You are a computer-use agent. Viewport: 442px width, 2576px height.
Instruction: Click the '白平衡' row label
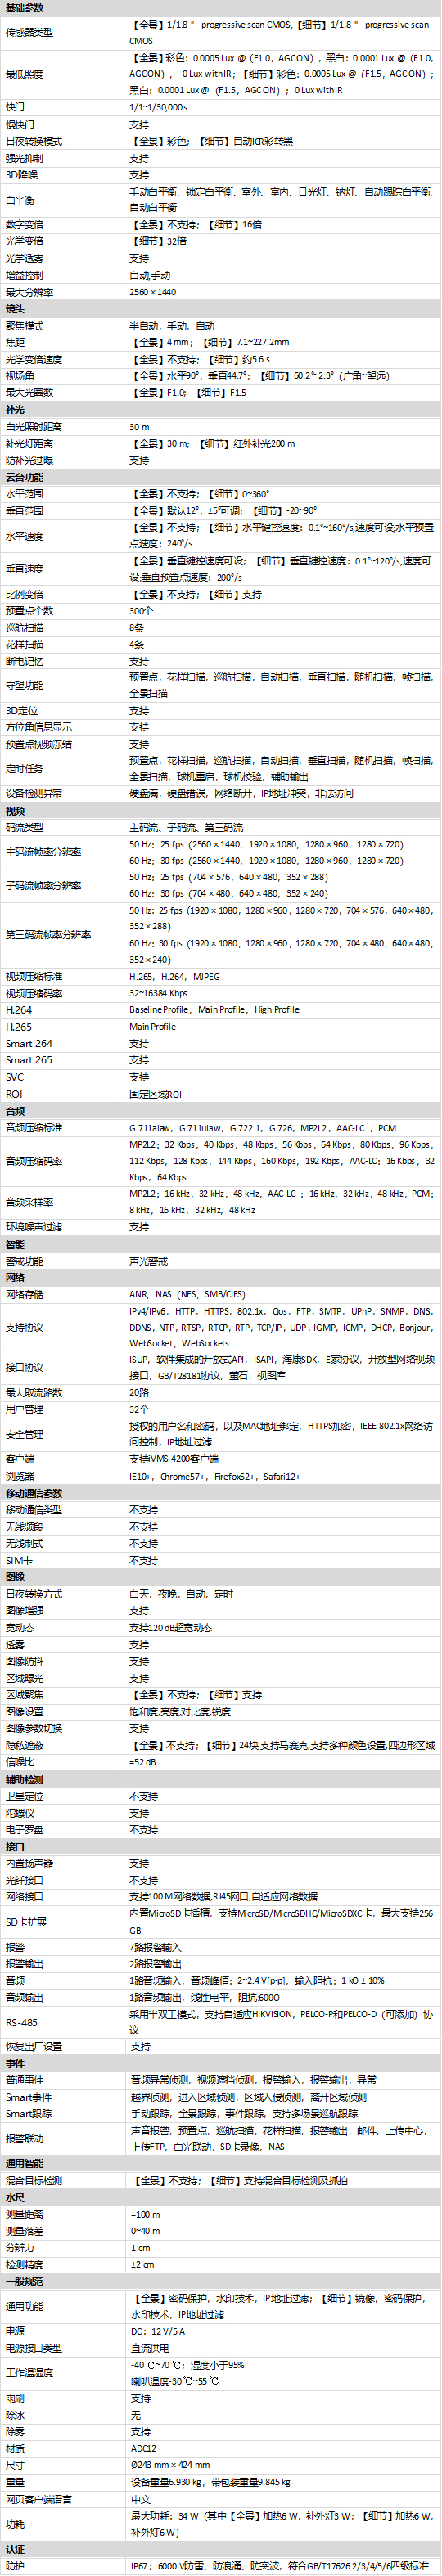(x=20, y=200)
